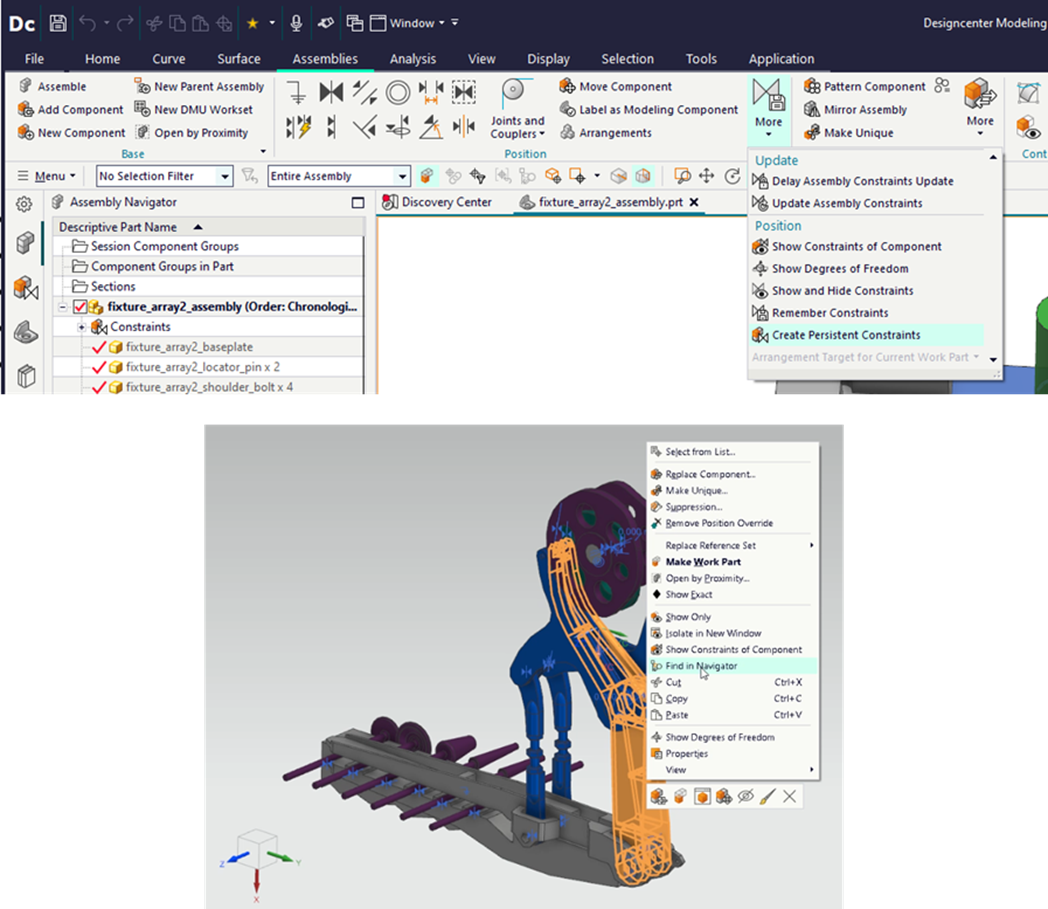Click the Rotate view icon in toolbar

click(733, 176)
